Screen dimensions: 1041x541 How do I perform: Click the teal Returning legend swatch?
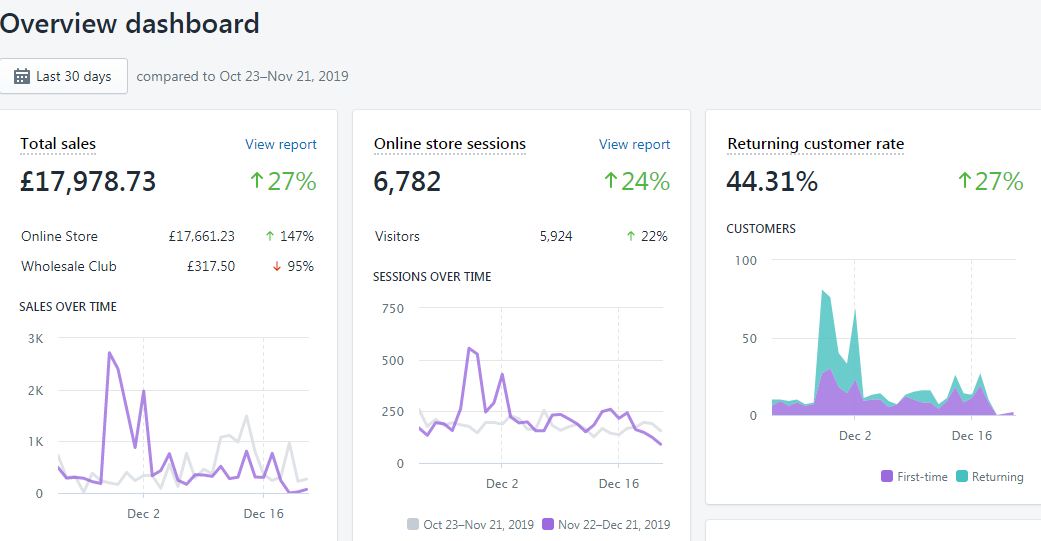pos(961,476)
